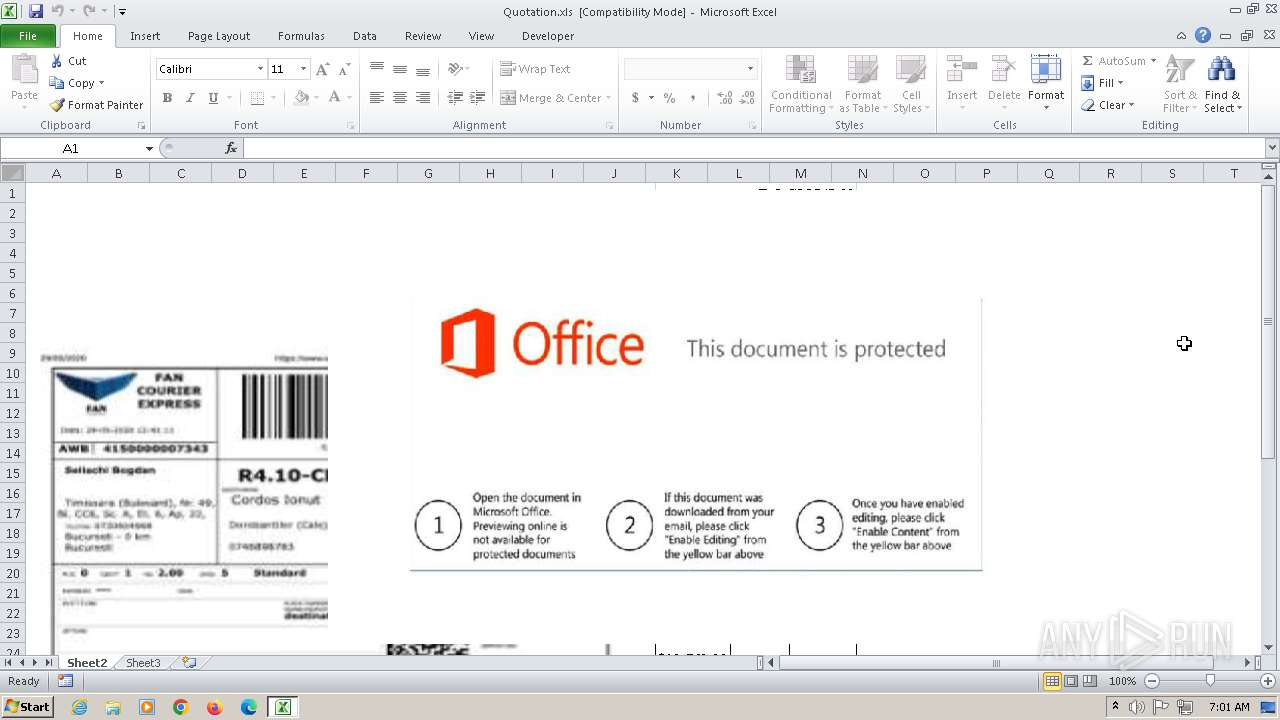Image resolution: width=1280 pixels, height=720 pixels.
Task: Align text to the middle
Action: tap(400, 69)
